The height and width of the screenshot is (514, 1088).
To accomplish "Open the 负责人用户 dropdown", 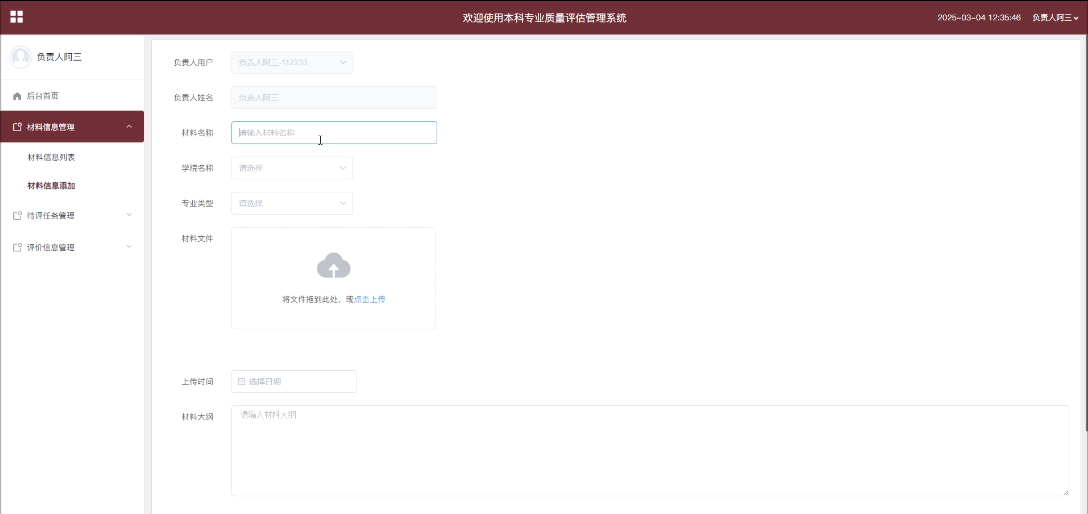I will coord(291,62).
